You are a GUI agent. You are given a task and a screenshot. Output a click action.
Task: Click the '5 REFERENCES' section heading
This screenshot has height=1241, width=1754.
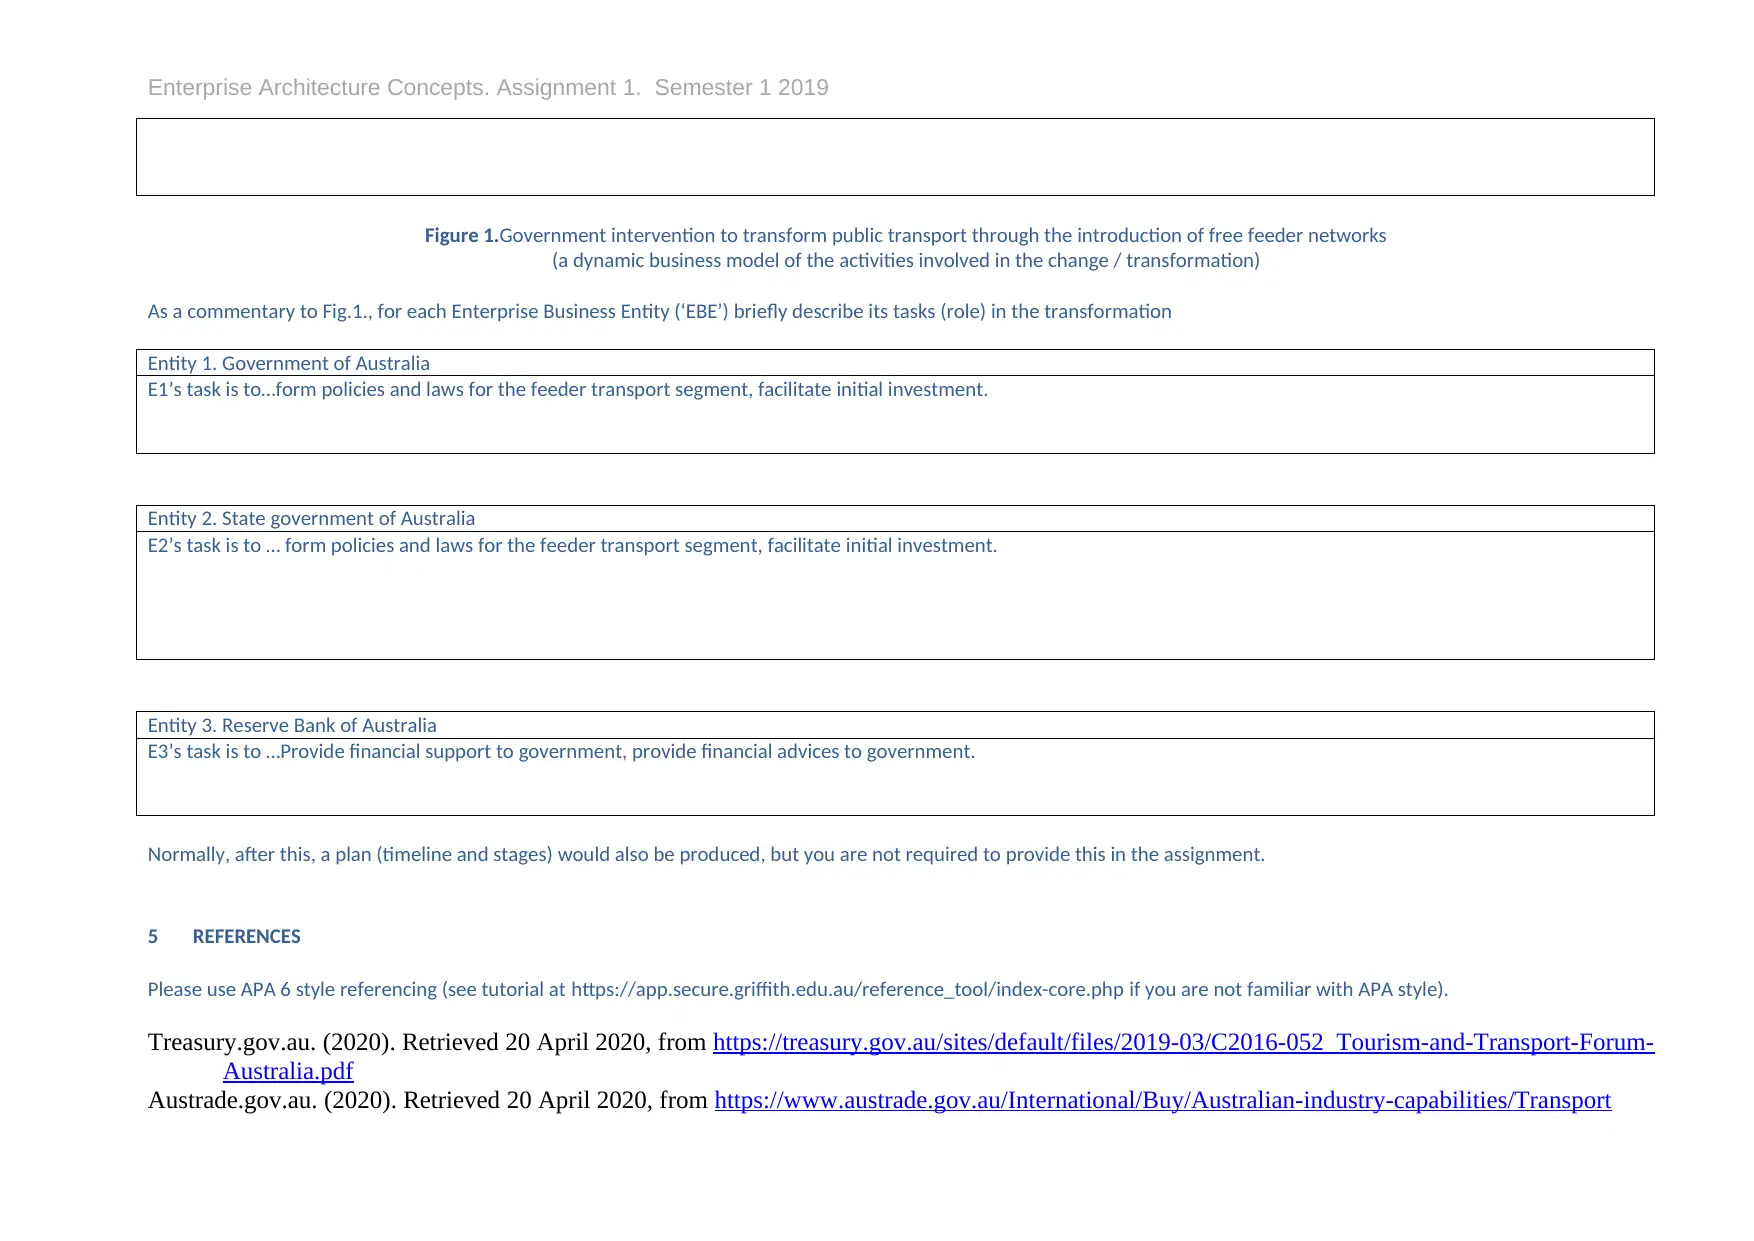[x=224, y=937]
